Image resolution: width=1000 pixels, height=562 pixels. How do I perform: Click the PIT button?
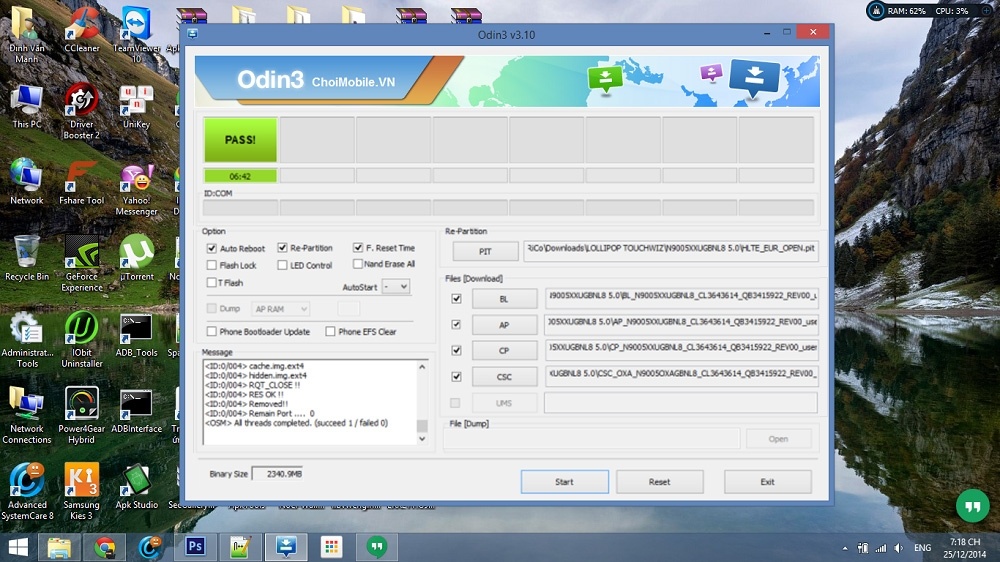tap(485, 251)
